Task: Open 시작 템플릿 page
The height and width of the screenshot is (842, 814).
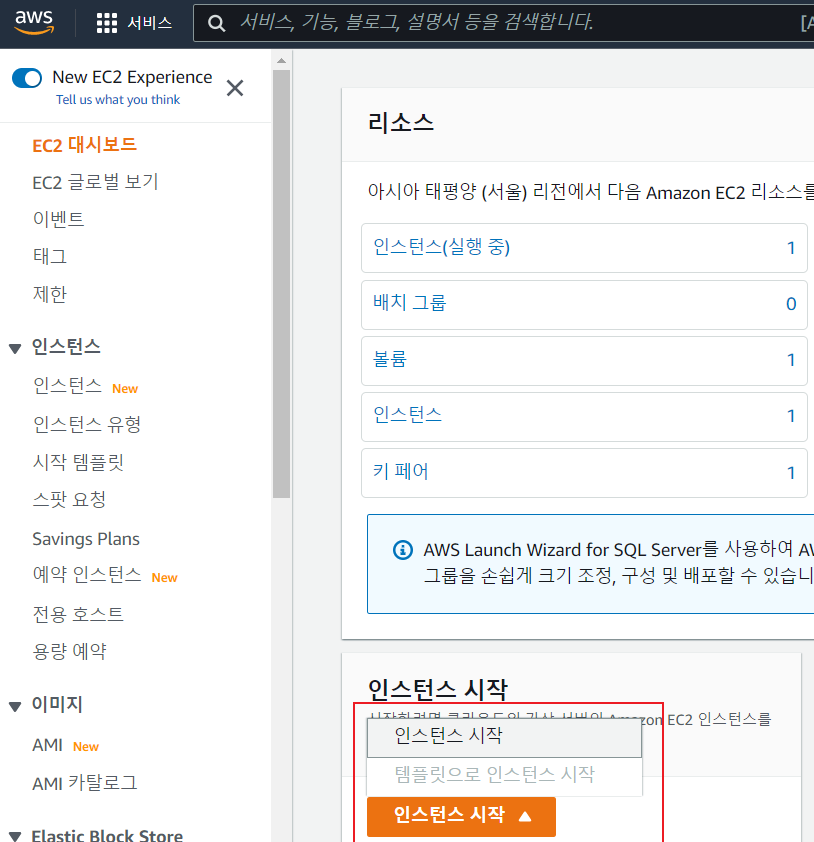Action: click(78, 462)
